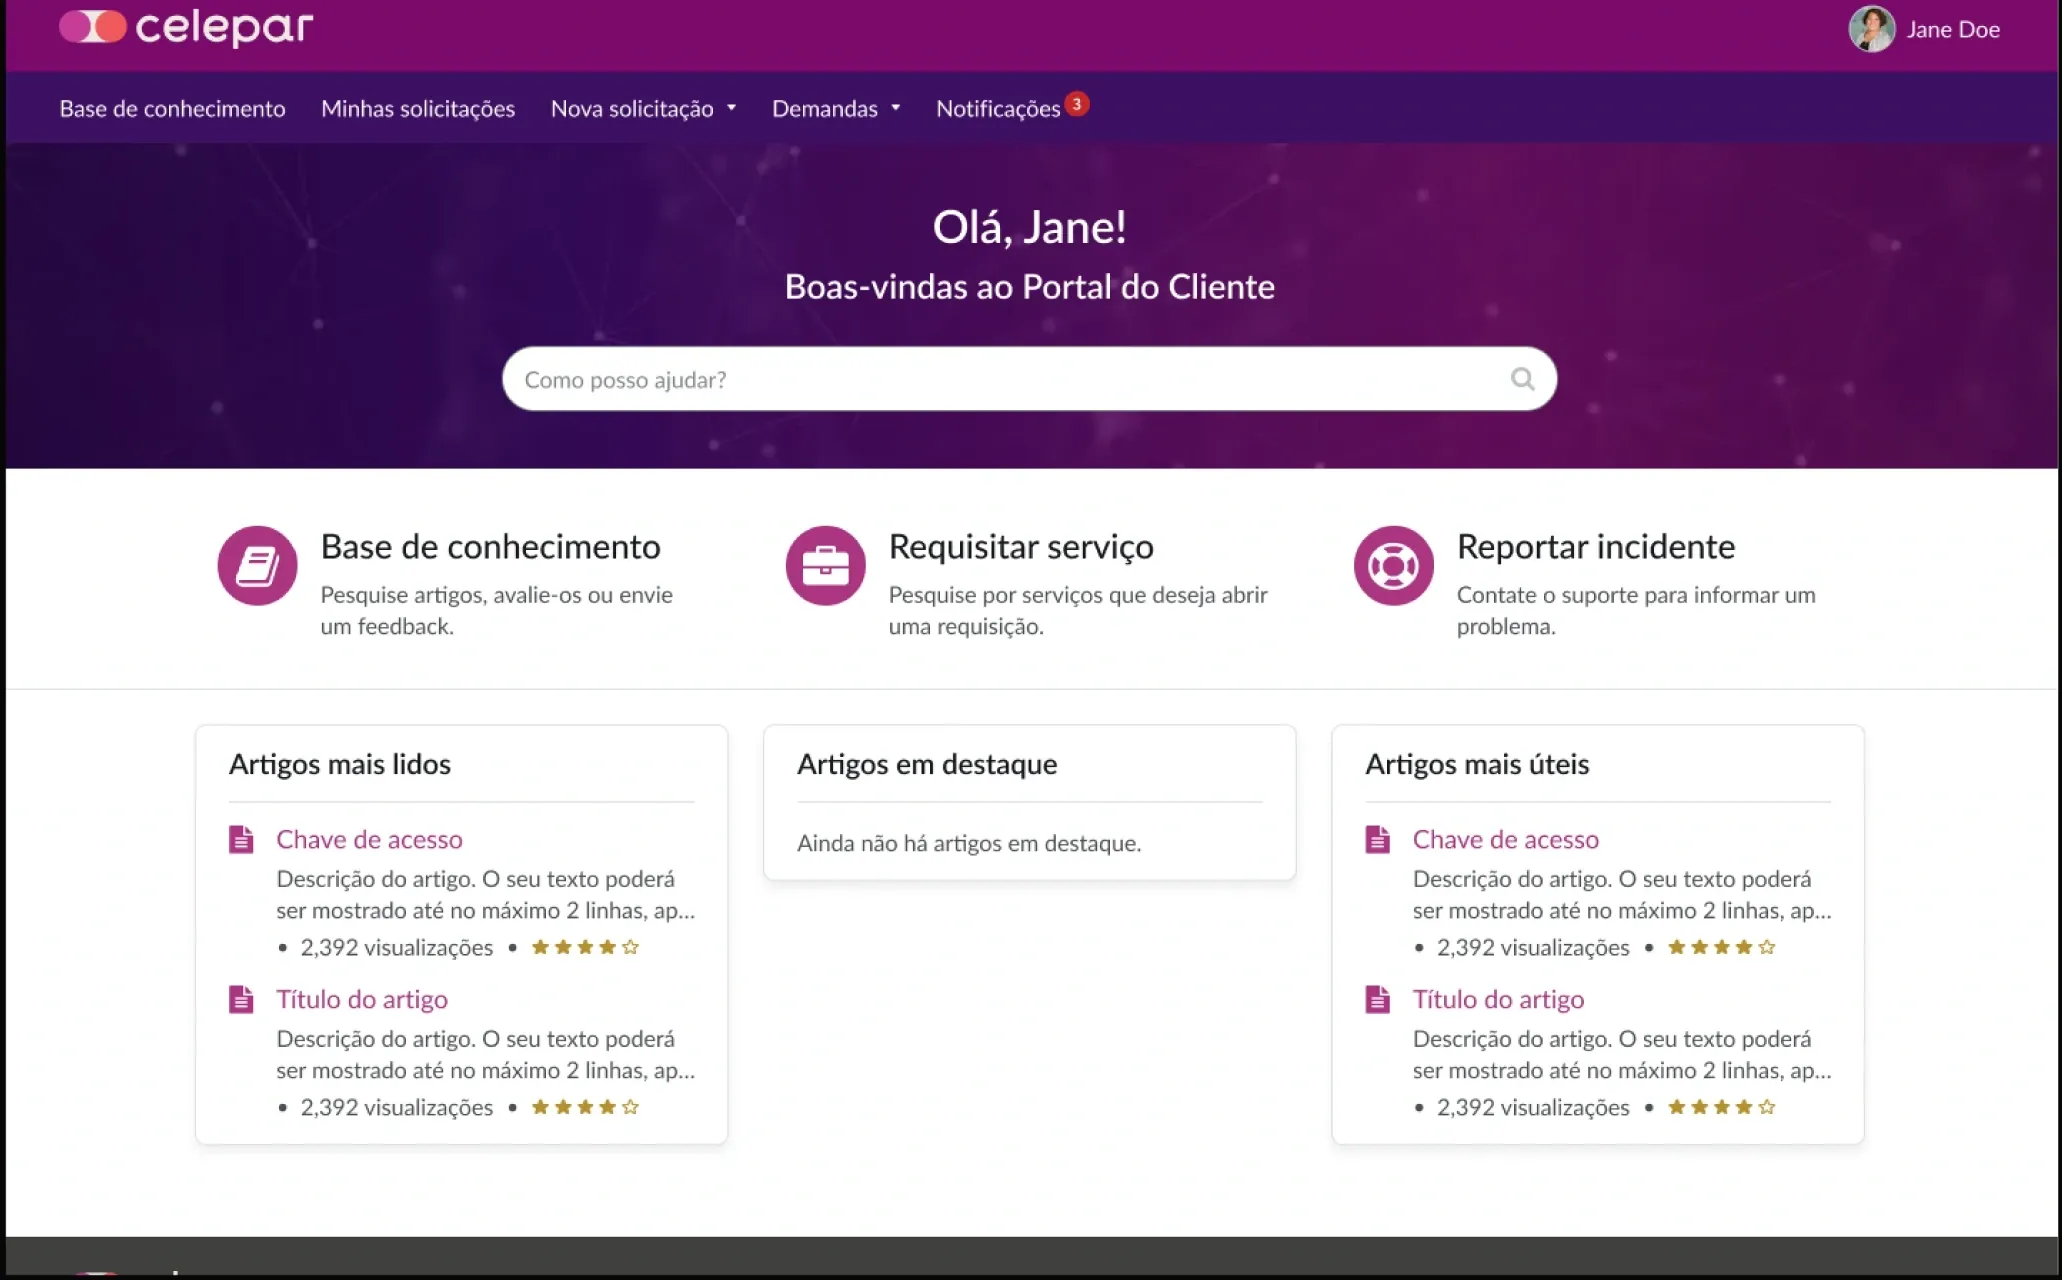Click the Reportar incidente card heading

click(x=1595, y=547)
